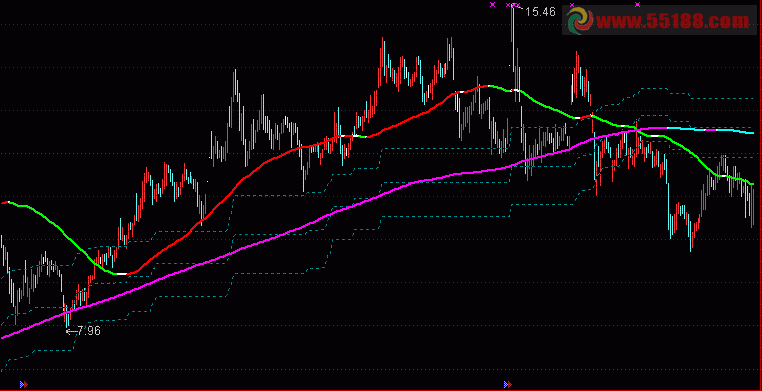Click the blue-red arrow marker below the 15.46 peak
Screen dimensions: 762x391
508,385
